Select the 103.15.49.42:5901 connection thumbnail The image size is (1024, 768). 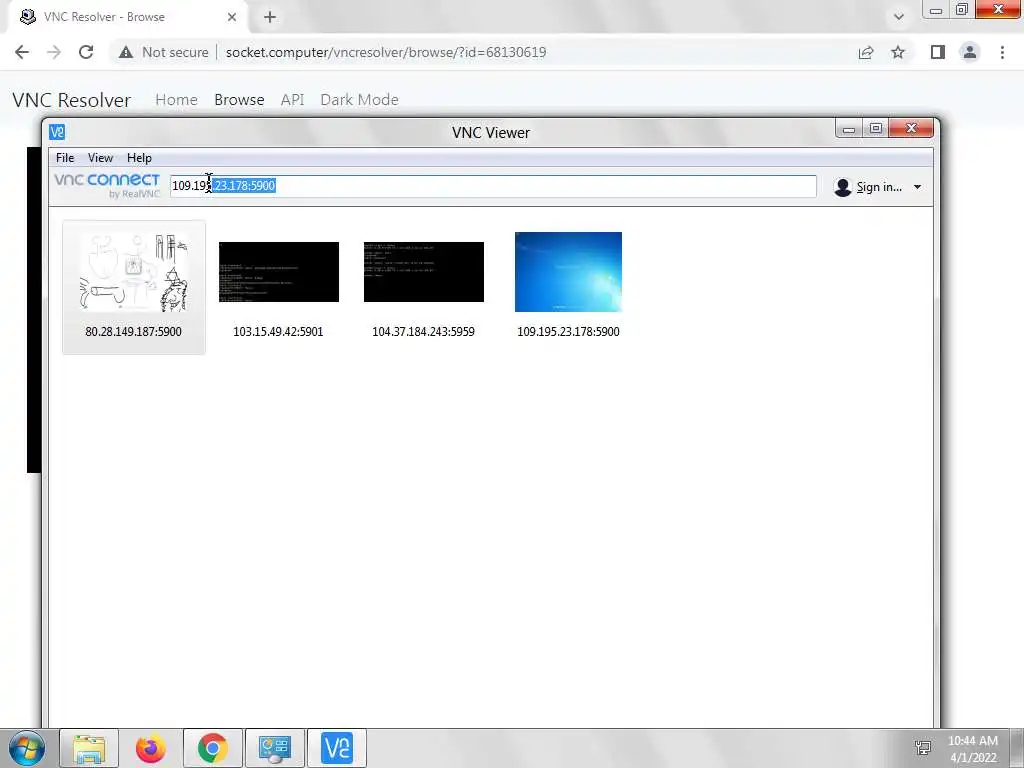coord(279,272)
